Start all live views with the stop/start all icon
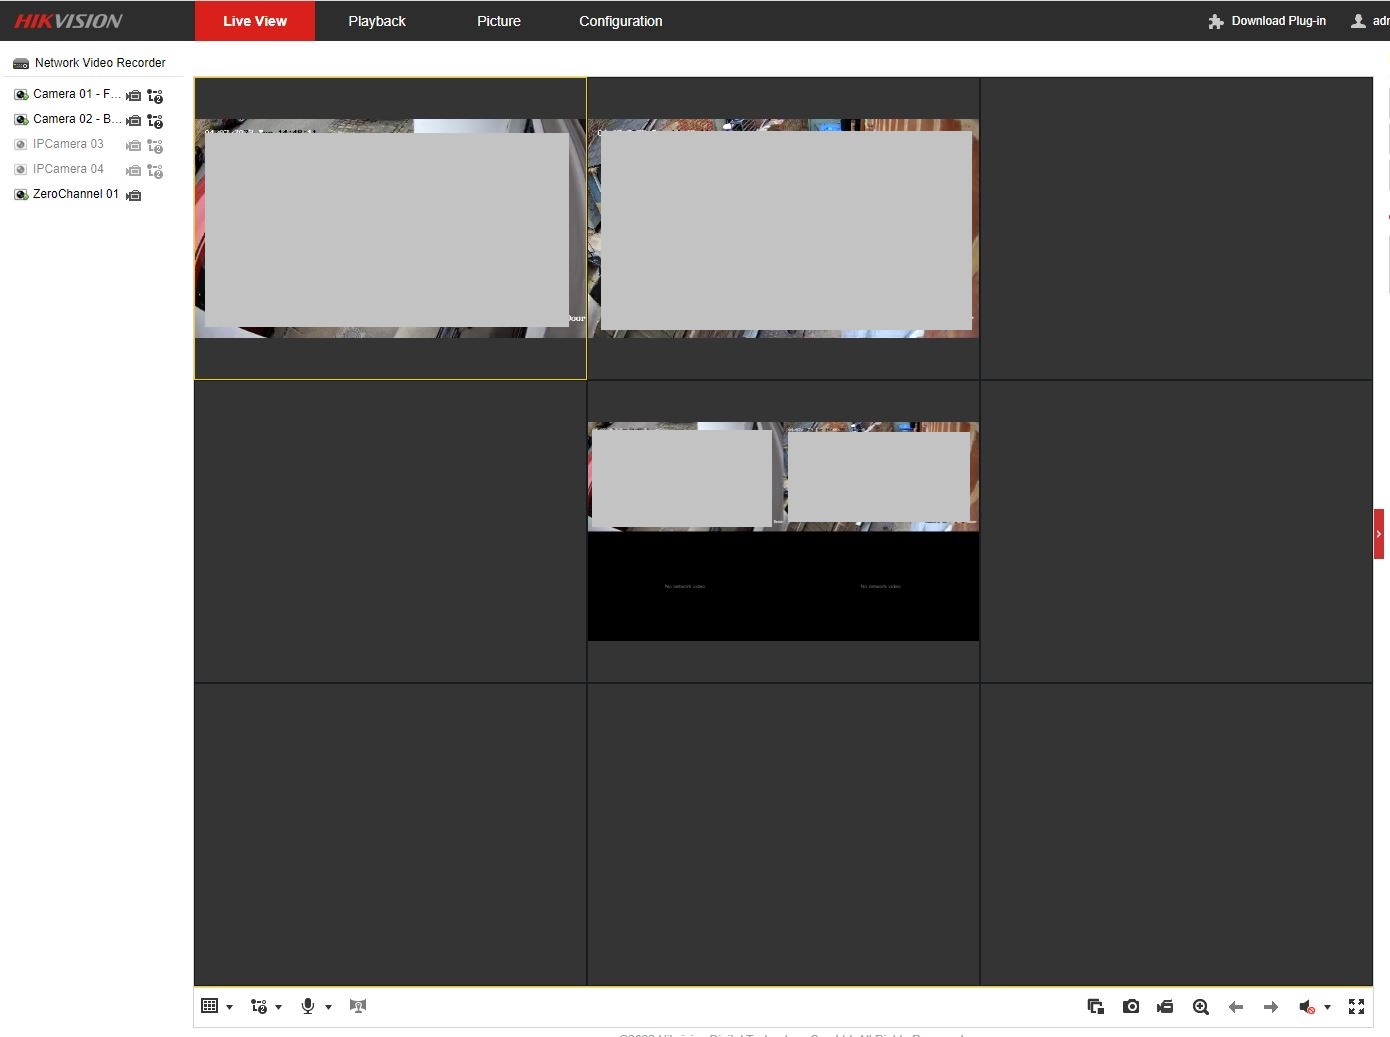 tap(1095, 1006)
